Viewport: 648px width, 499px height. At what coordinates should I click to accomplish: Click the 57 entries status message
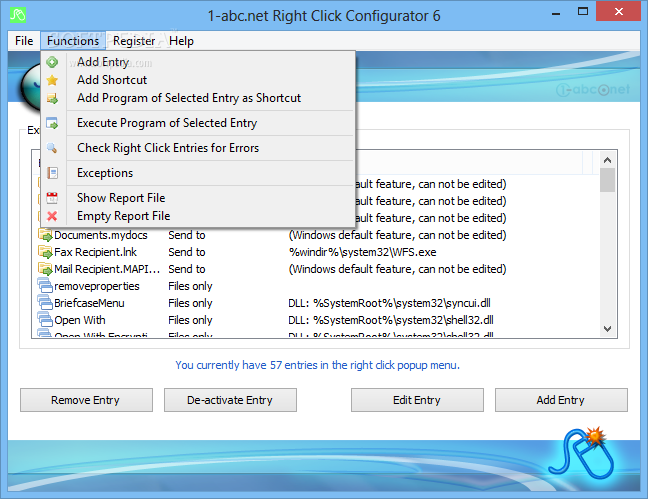(x=317, y=365)
